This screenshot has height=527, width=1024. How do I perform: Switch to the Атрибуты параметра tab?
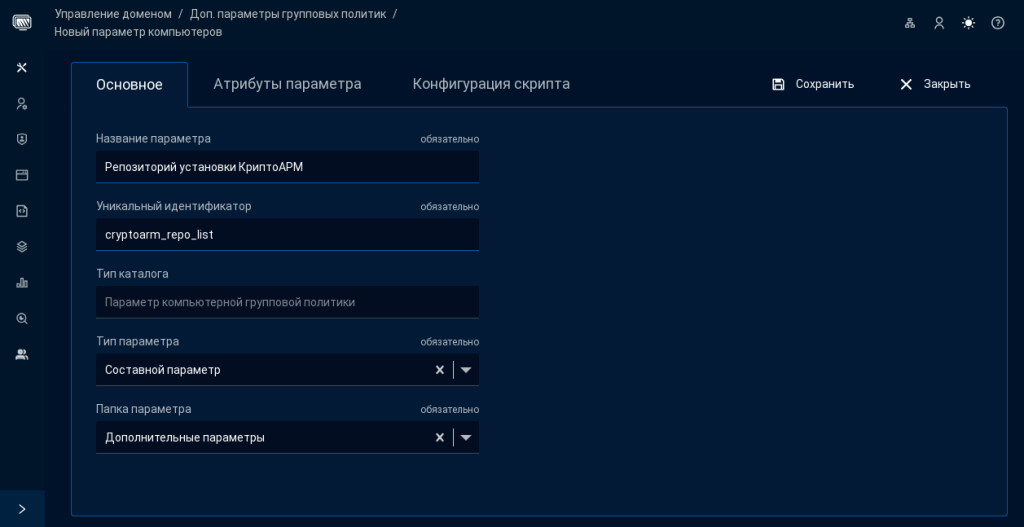(x=287, y=84)
